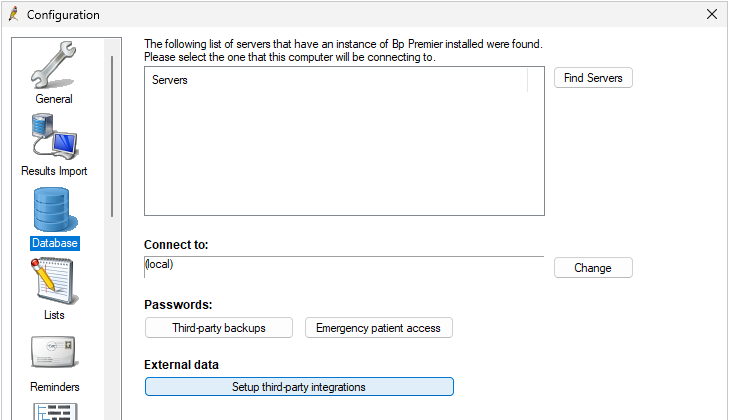Viewport: 729px width, 420px height.
Task: Go to the Reminders section label
Action: [54, 387]
